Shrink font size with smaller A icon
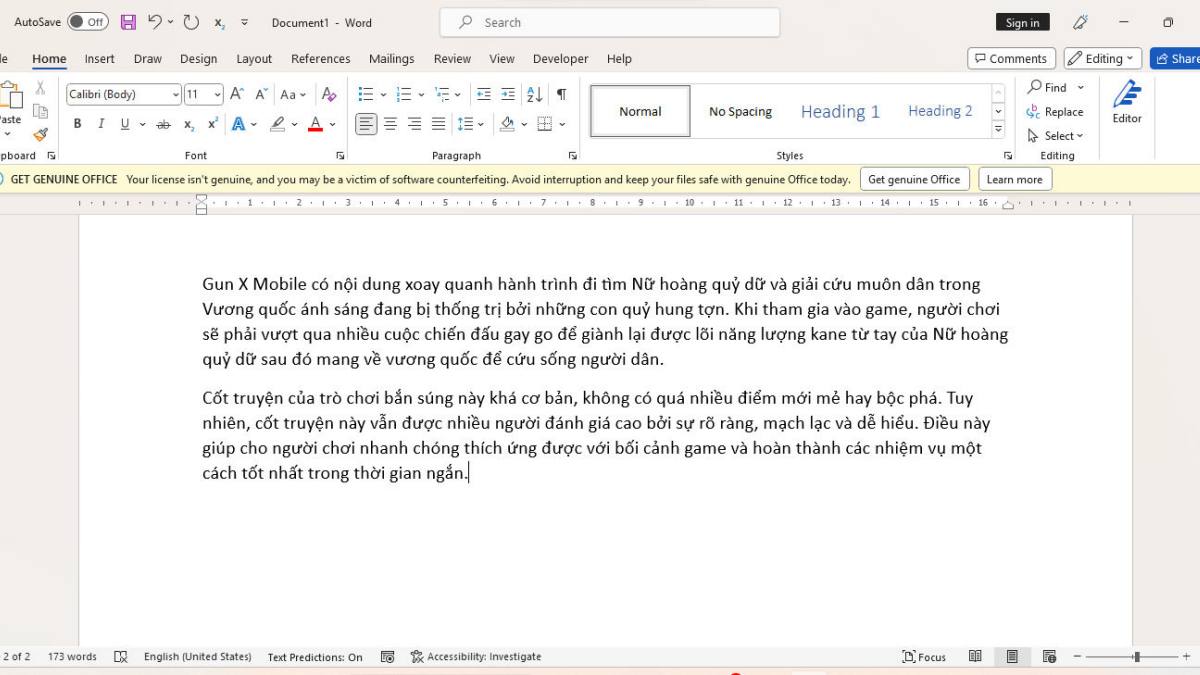 pos(261,94)
